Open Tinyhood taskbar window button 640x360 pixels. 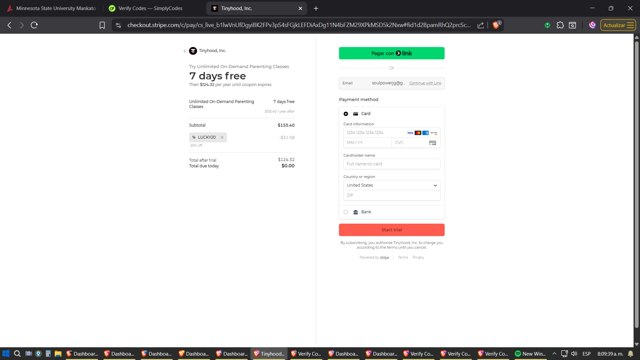pyautogui.click(x=269, y=354)
